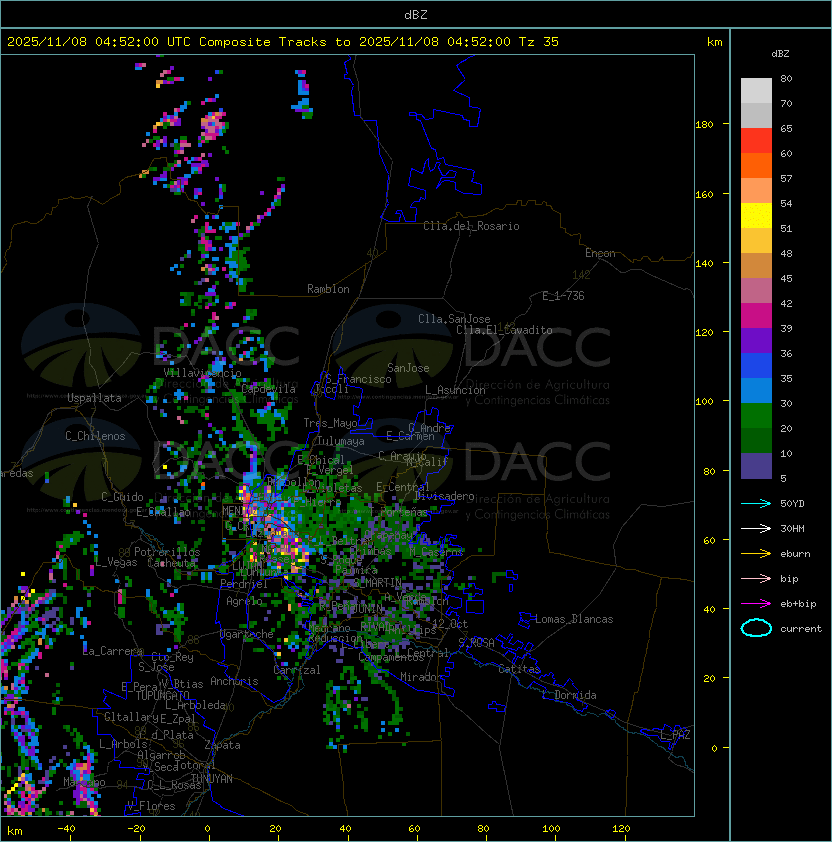Viewport: 832px width, 842px height.
Task: Pick the slate swatch between 10 and 5
Action: 756,466
